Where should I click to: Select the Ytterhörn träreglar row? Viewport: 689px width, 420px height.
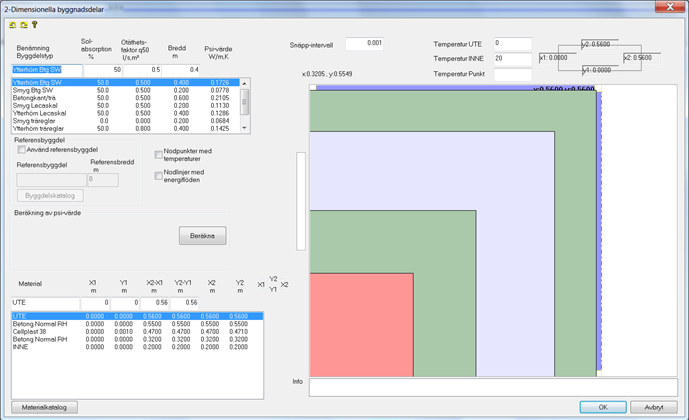125,129
